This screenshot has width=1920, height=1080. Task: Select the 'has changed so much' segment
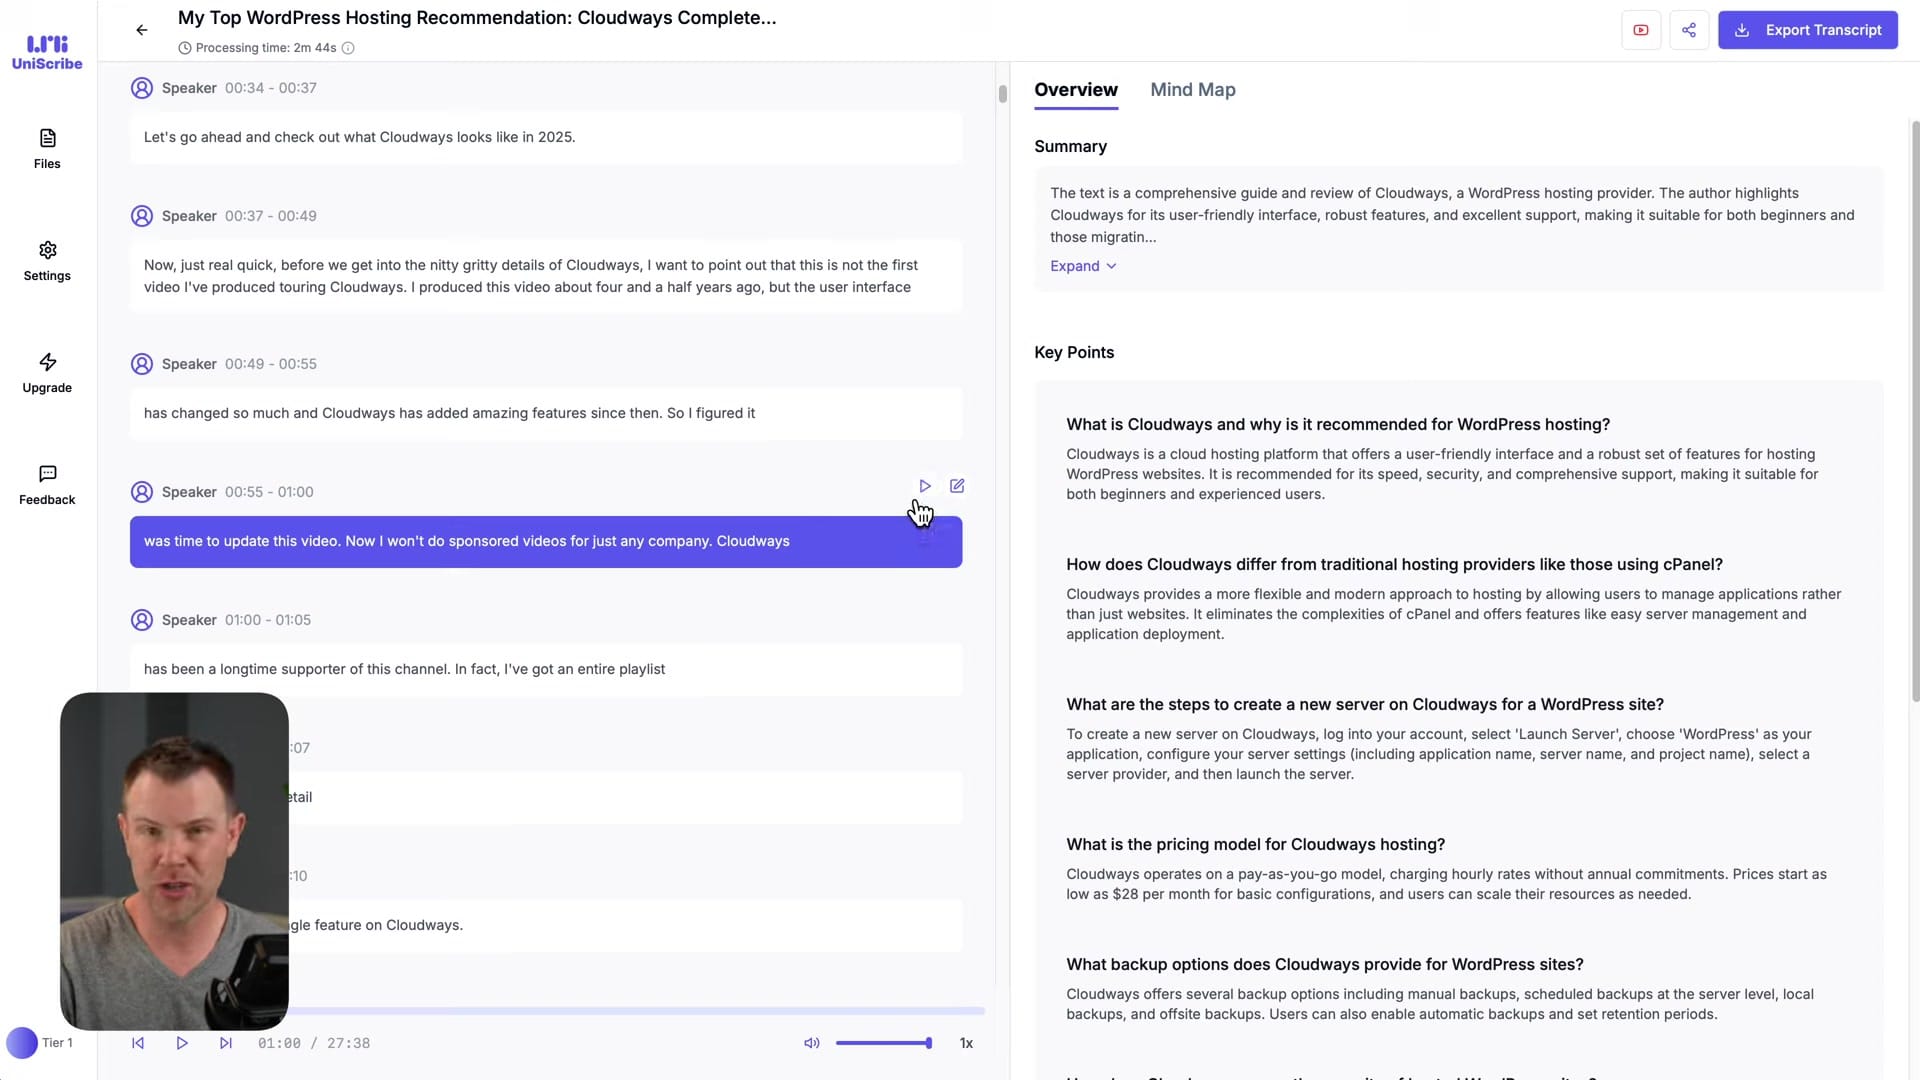click(x=546, y=413)
